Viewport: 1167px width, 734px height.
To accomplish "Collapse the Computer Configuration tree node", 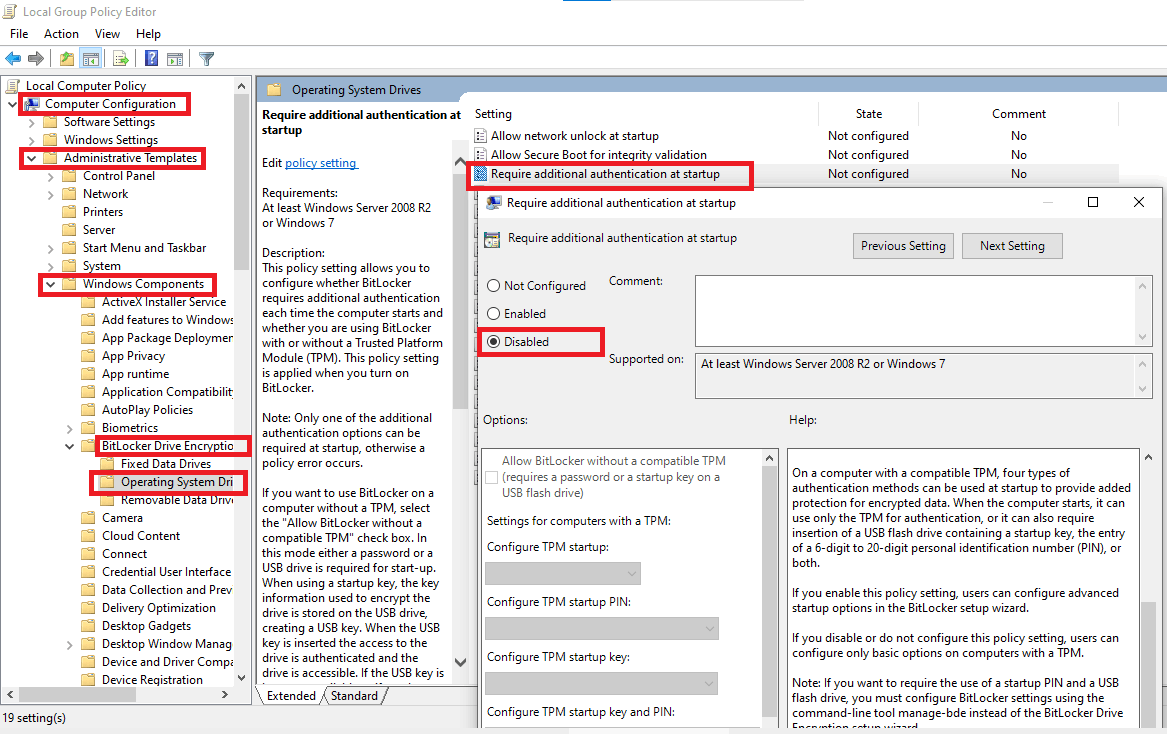I will pos(12,104).
